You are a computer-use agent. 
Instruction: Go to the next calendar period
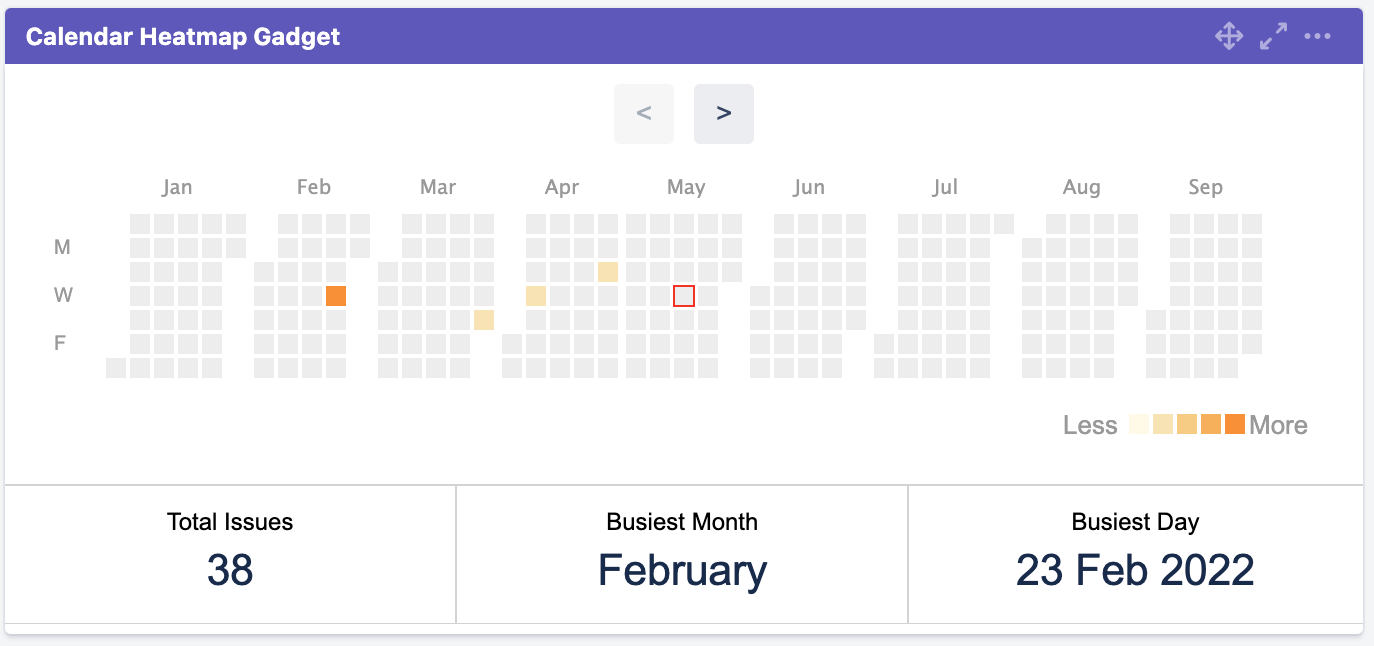point(724,114)
